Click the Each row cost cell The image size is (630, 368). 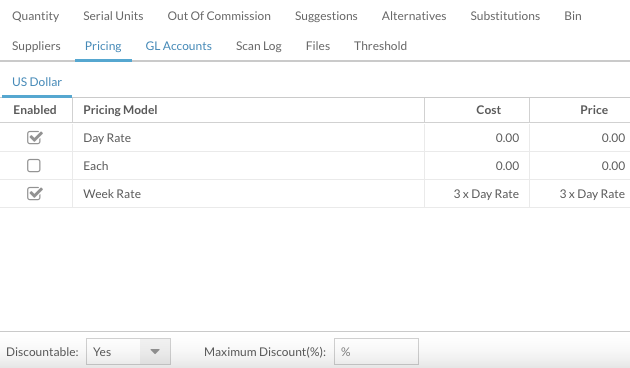tap(477, 166)
